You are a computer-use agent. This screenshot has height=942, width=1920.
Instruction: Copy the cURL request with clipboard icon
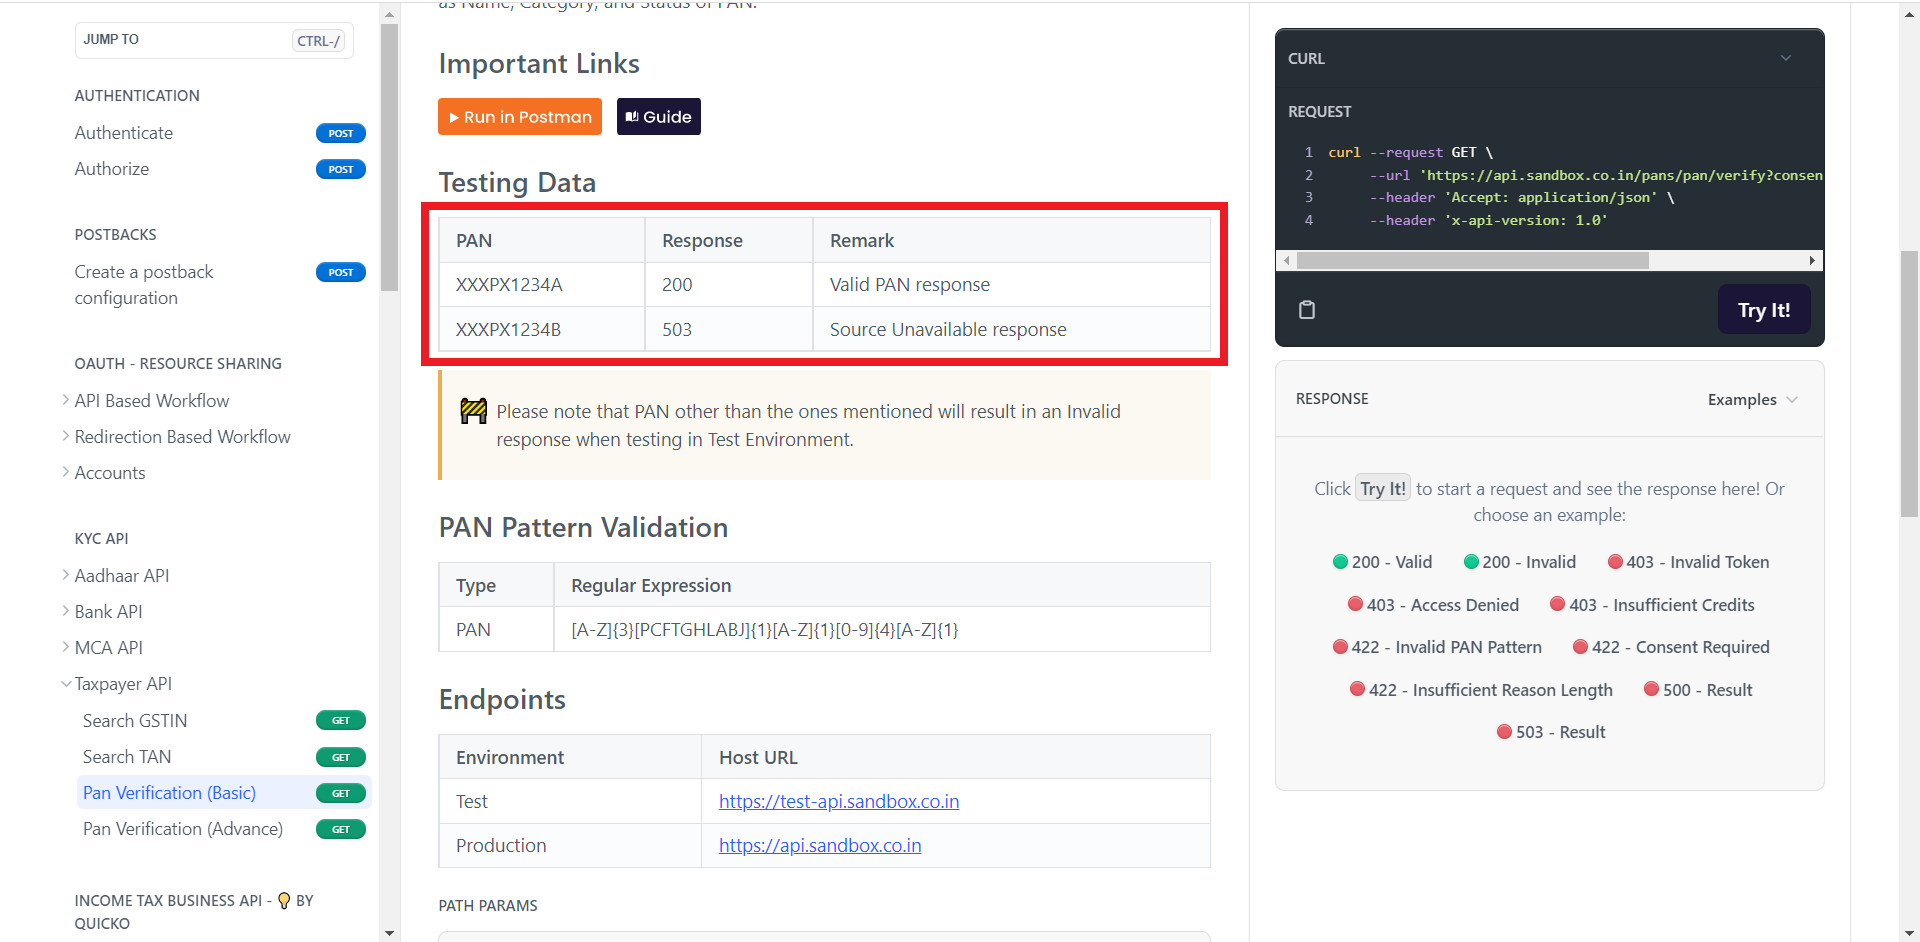[1306, 310]
